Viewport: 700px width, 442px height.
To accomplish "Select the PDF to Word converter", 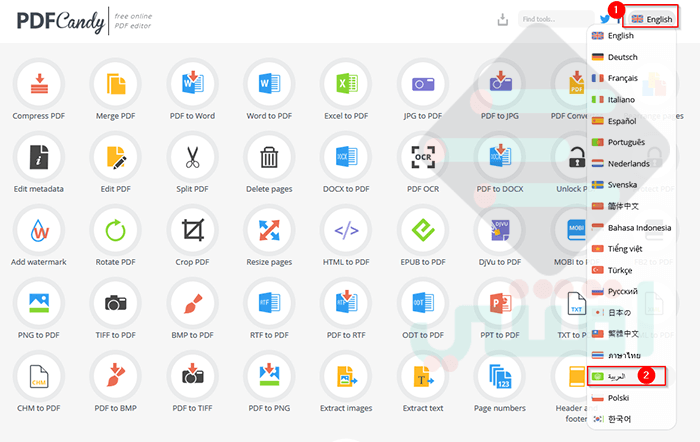I will click(192, 84).
